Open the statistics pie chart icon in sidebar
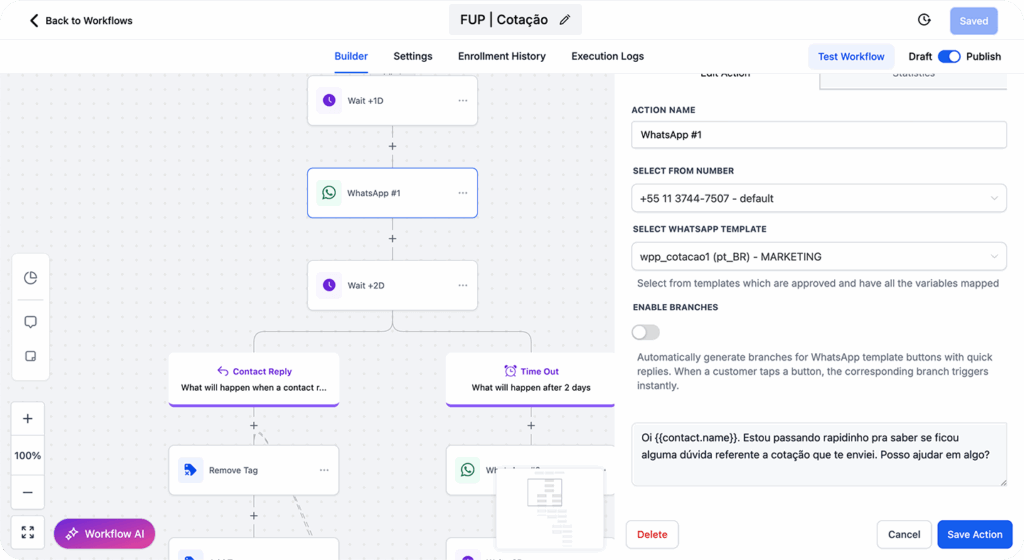 tap(30, 278)
